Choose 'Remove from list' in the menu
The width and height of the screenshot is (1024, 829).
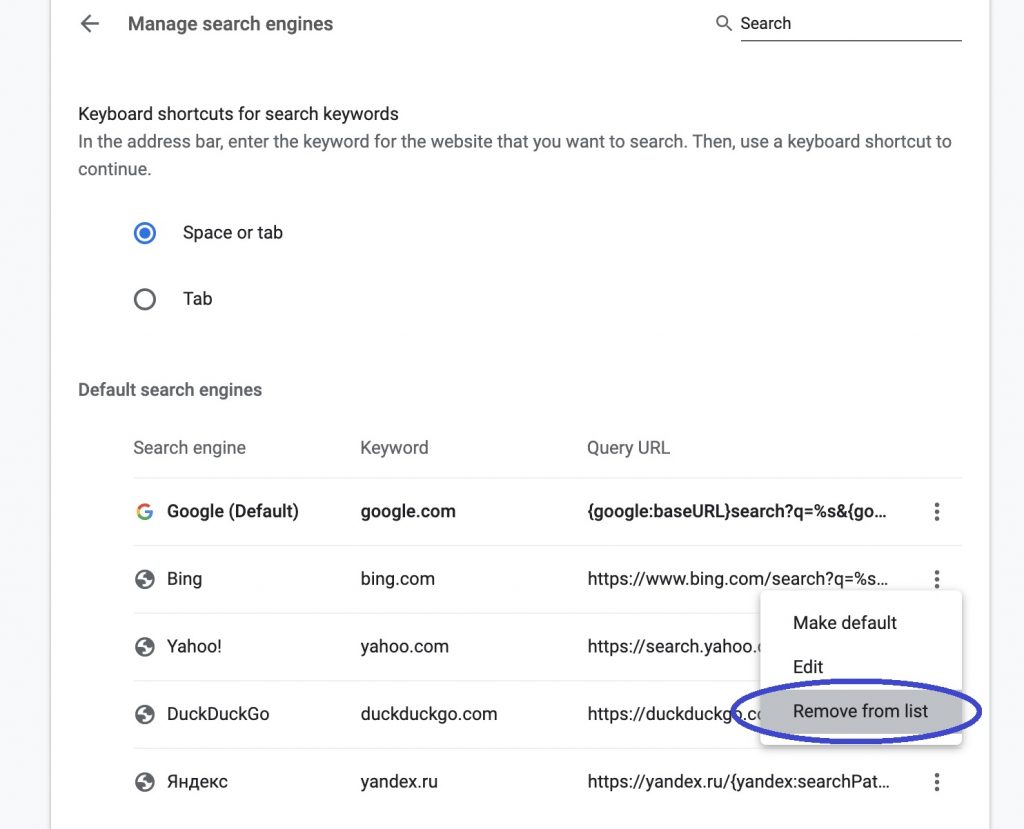click(x=861, y=711)
